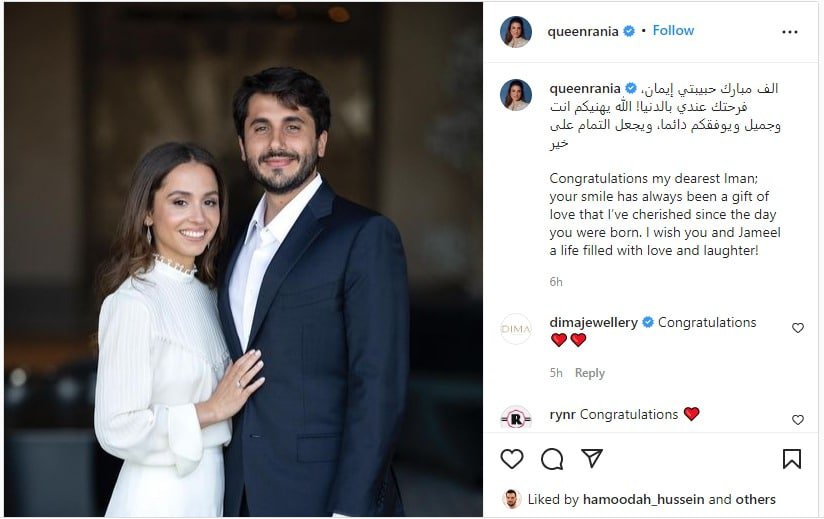Open rynr username link
This screenshot has width=824, height=519.
[x=562, y=414]
